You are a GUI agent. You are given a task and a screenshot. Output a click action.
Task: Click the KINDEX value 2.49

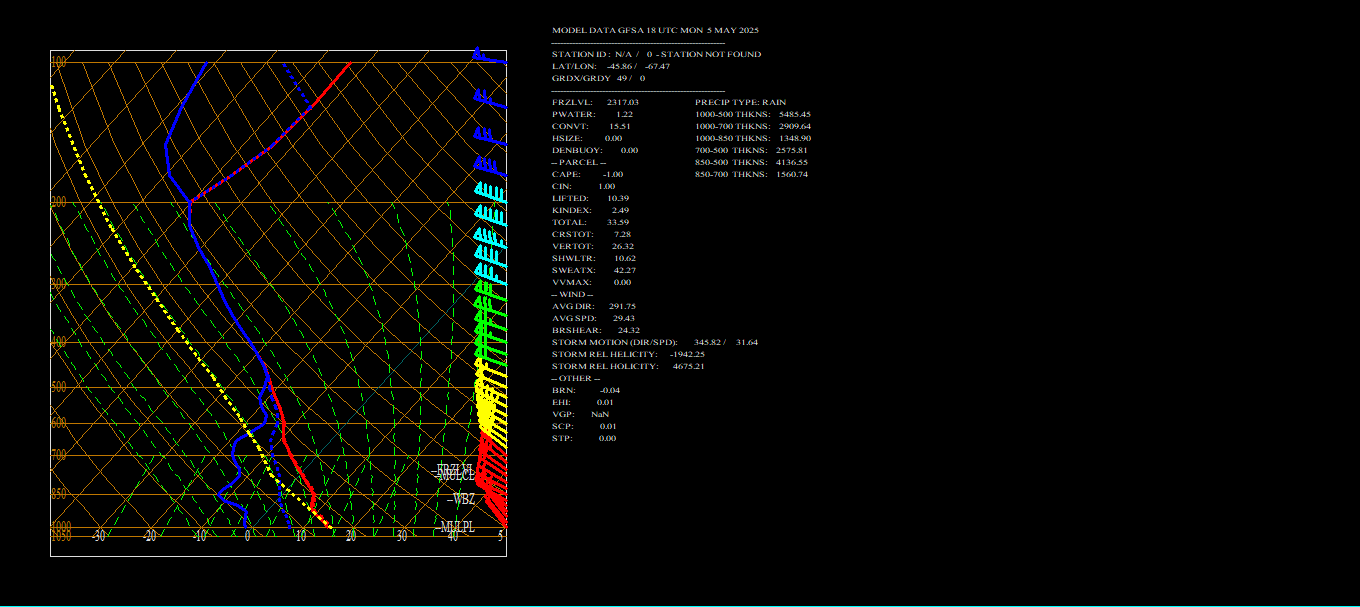point(620,210)
